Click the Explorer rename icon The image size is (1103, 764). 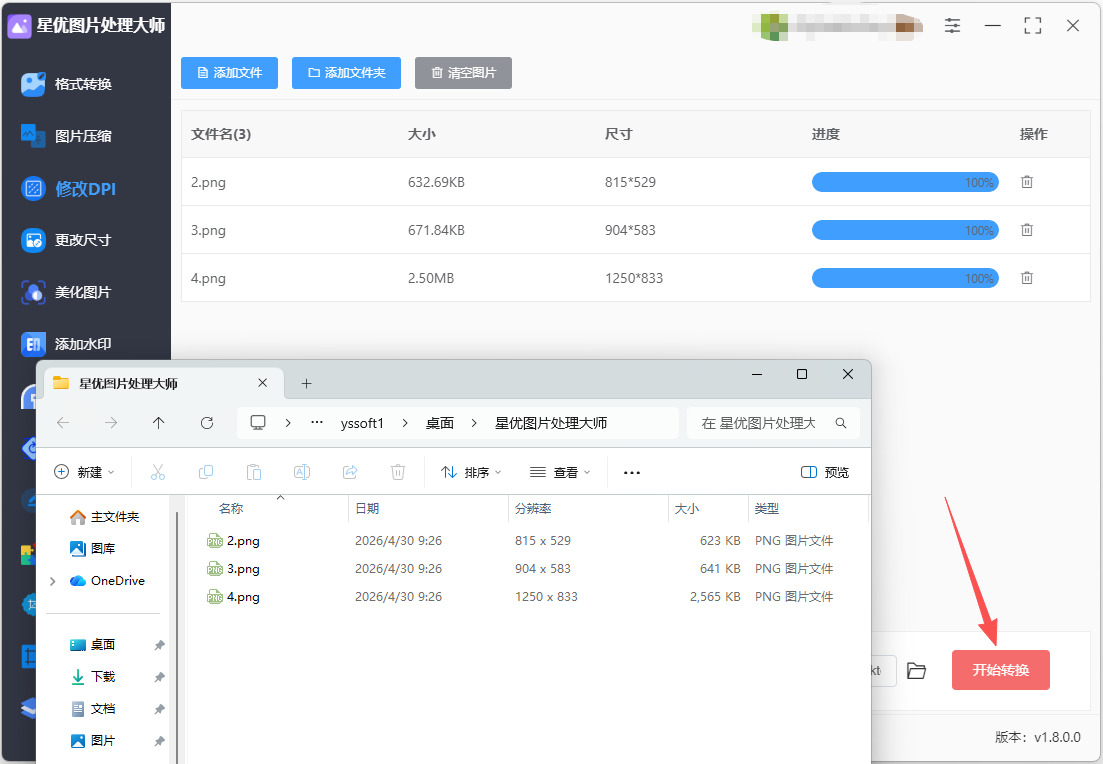click(302, 472)
